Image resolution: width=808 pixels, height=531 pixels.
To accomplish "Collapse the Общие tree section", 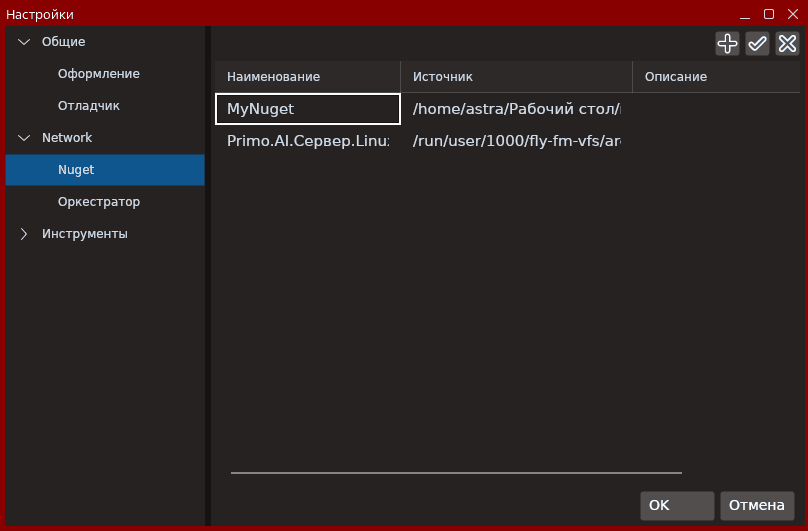I will coord(24,42).
